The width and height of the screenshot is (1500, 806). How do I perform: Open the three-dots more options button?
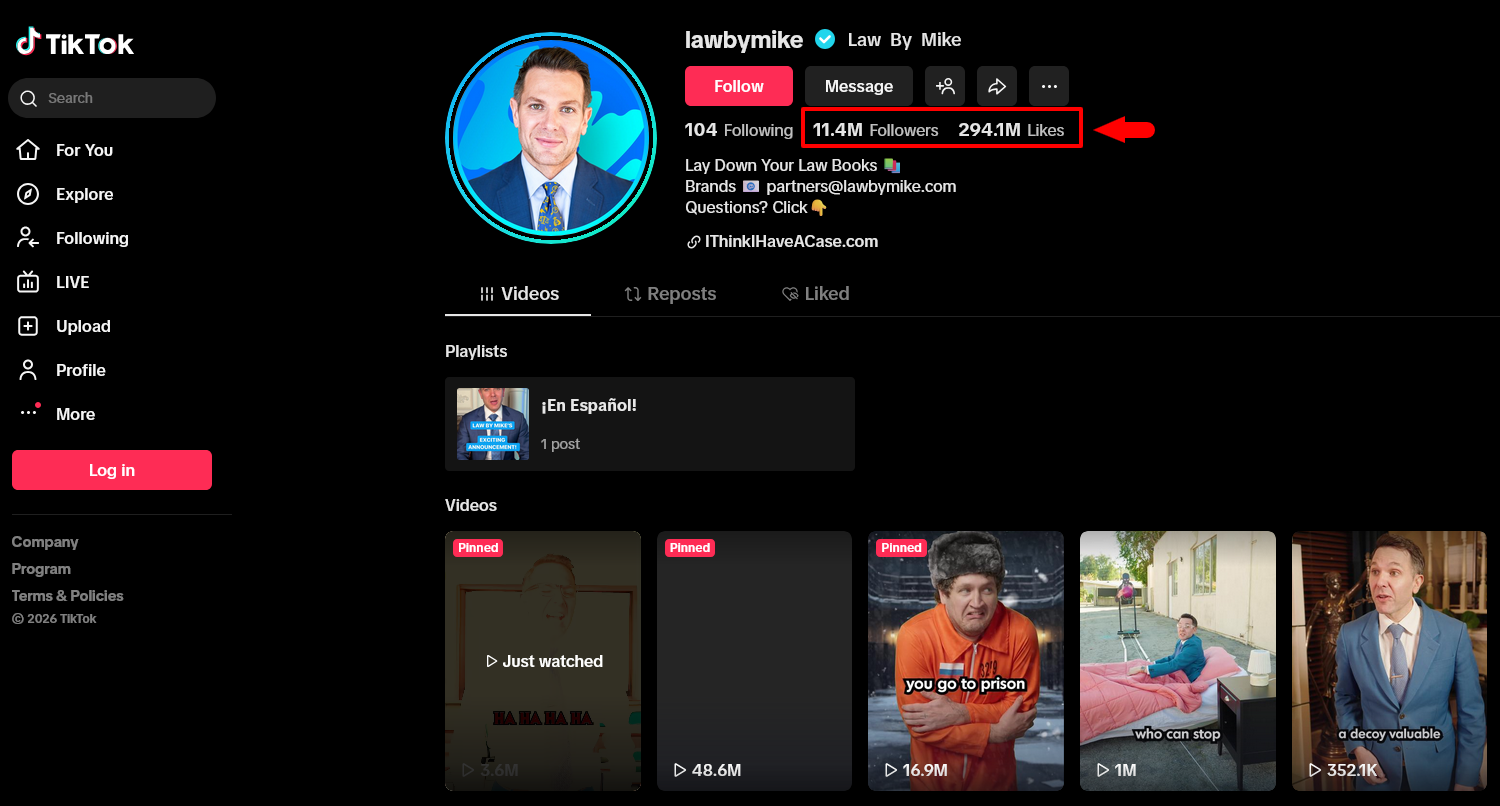tap(1049, 87)
